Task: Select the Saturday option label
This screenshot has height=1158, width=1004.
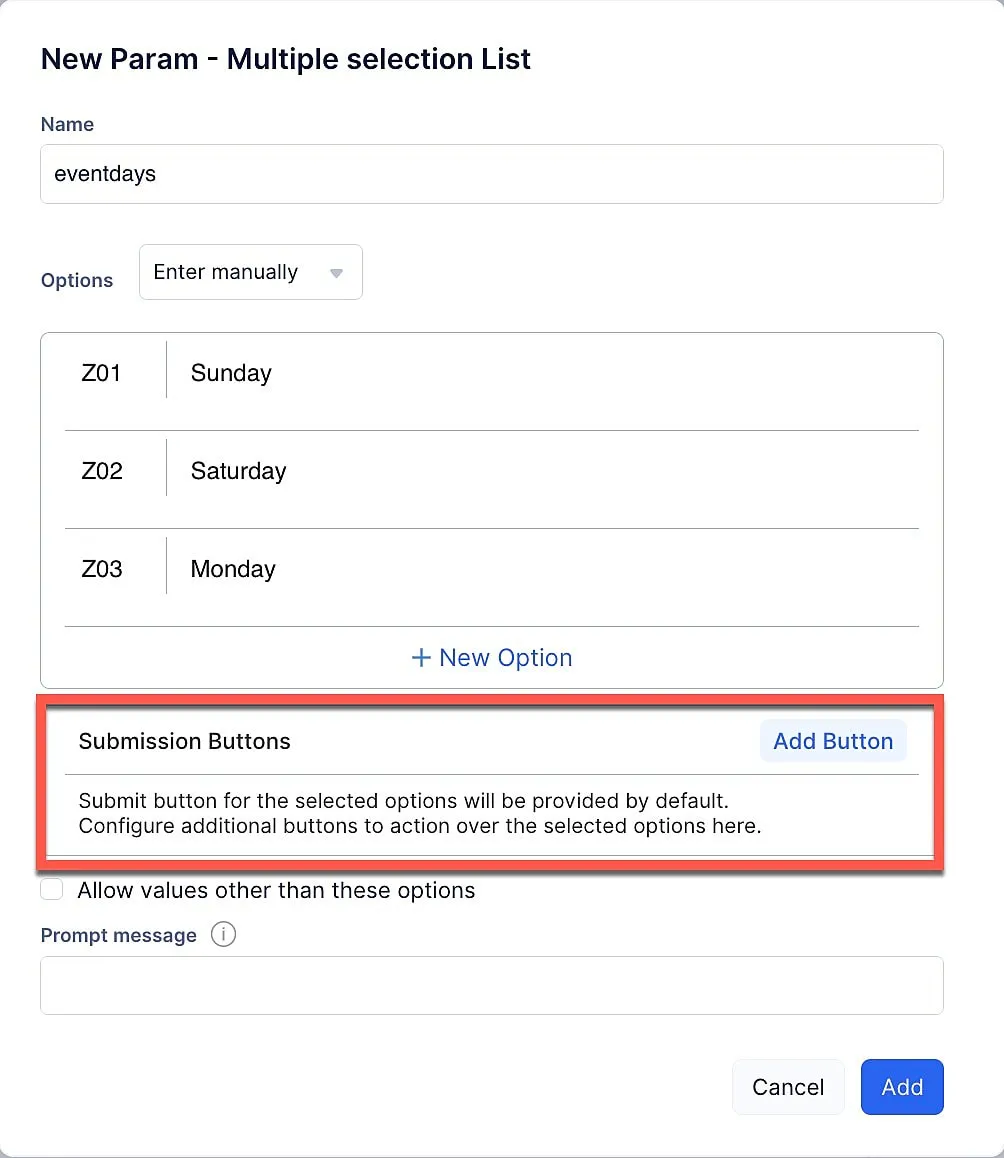Action: [x=238, y=471]
